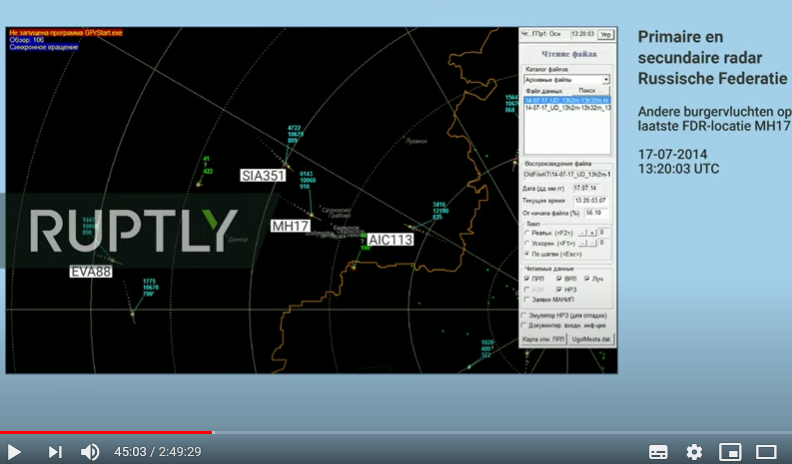This screenshot has width=792, height=464.
Task: Toggle subtitles with the captions icon
Action: 658,452
